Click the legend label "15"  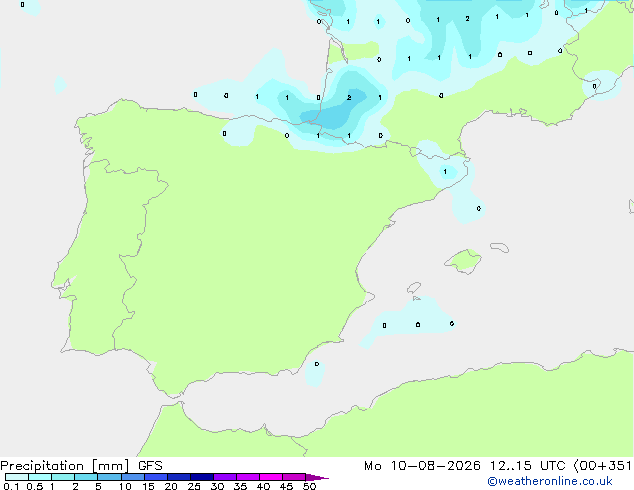[x=148, y=486]
